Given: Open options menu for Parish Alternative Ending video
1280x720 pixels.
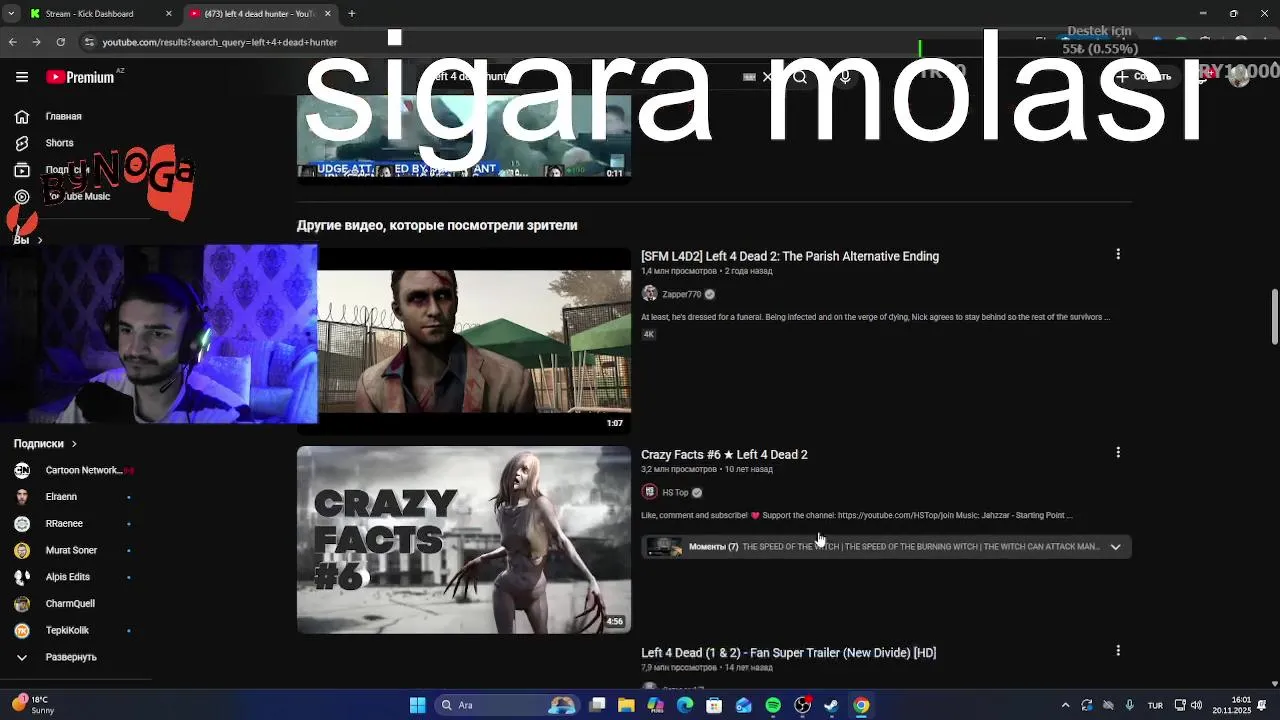Looking at the screenshot, I should (1118, 255).
